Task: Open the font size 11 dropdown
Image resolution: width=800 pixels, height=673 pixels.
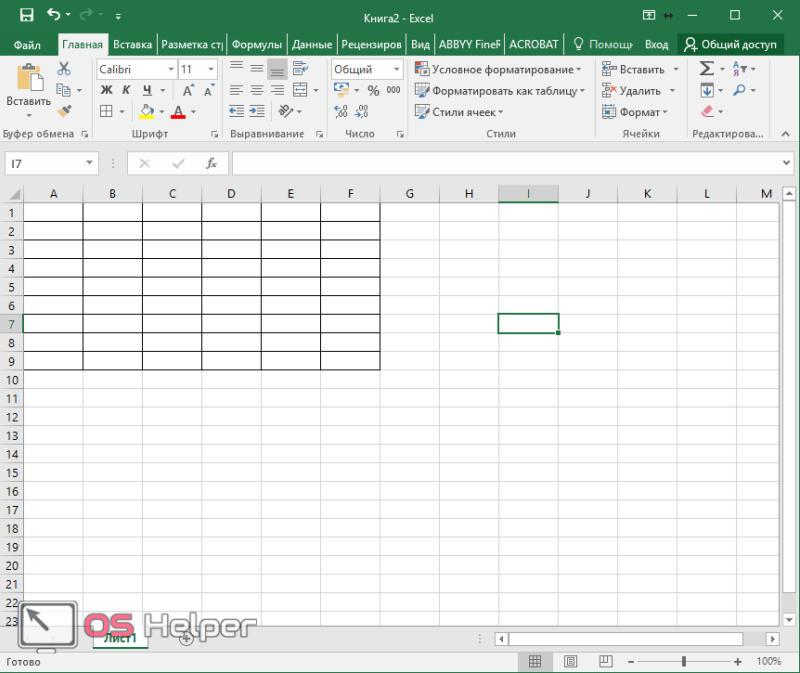Action: [x=211, y=69]
